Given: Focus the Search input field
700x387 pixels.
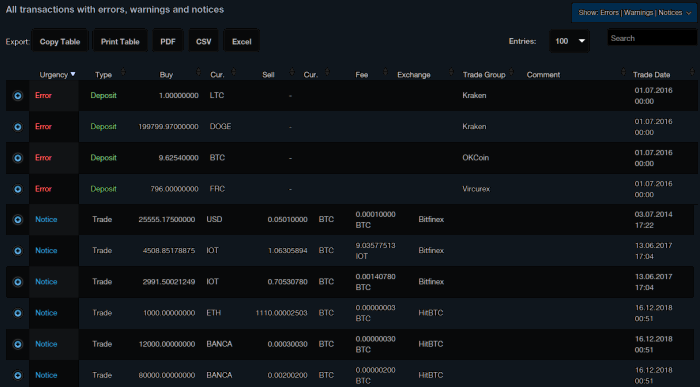Looking at the screenshot, I should tap(652, 38).
